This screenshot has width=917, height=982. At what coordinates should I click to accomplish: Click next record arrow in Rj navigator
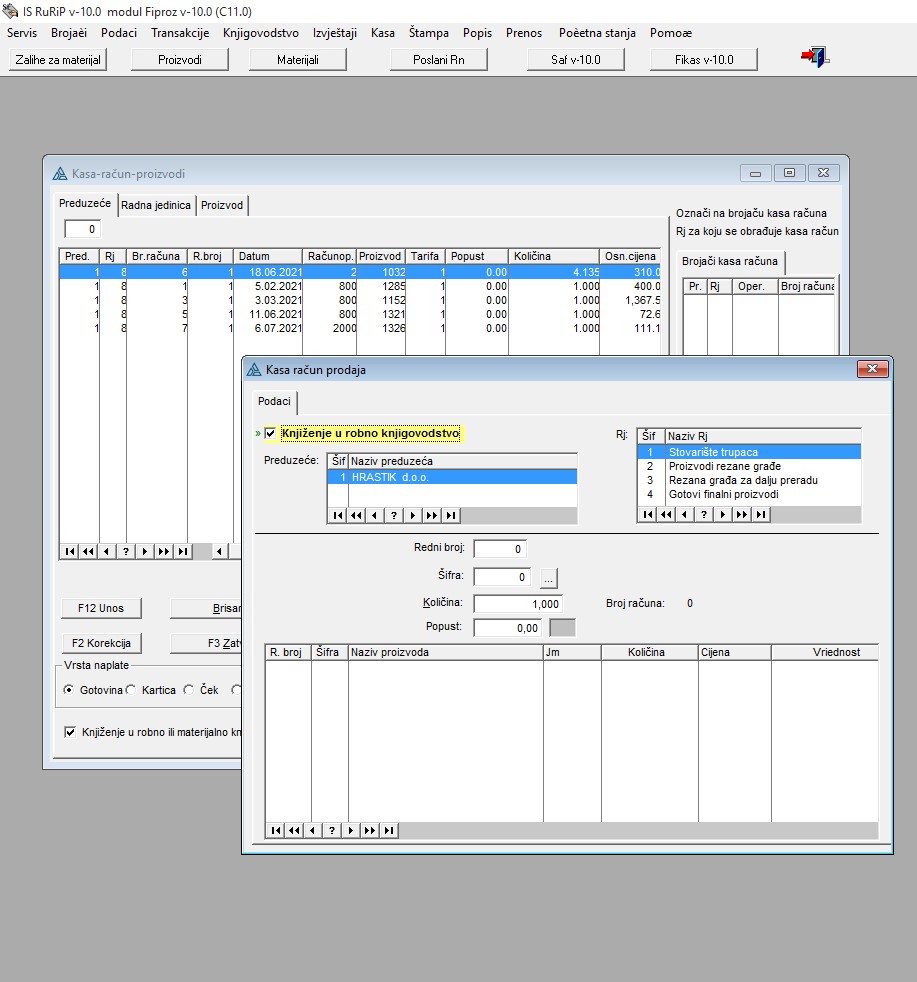722,514
